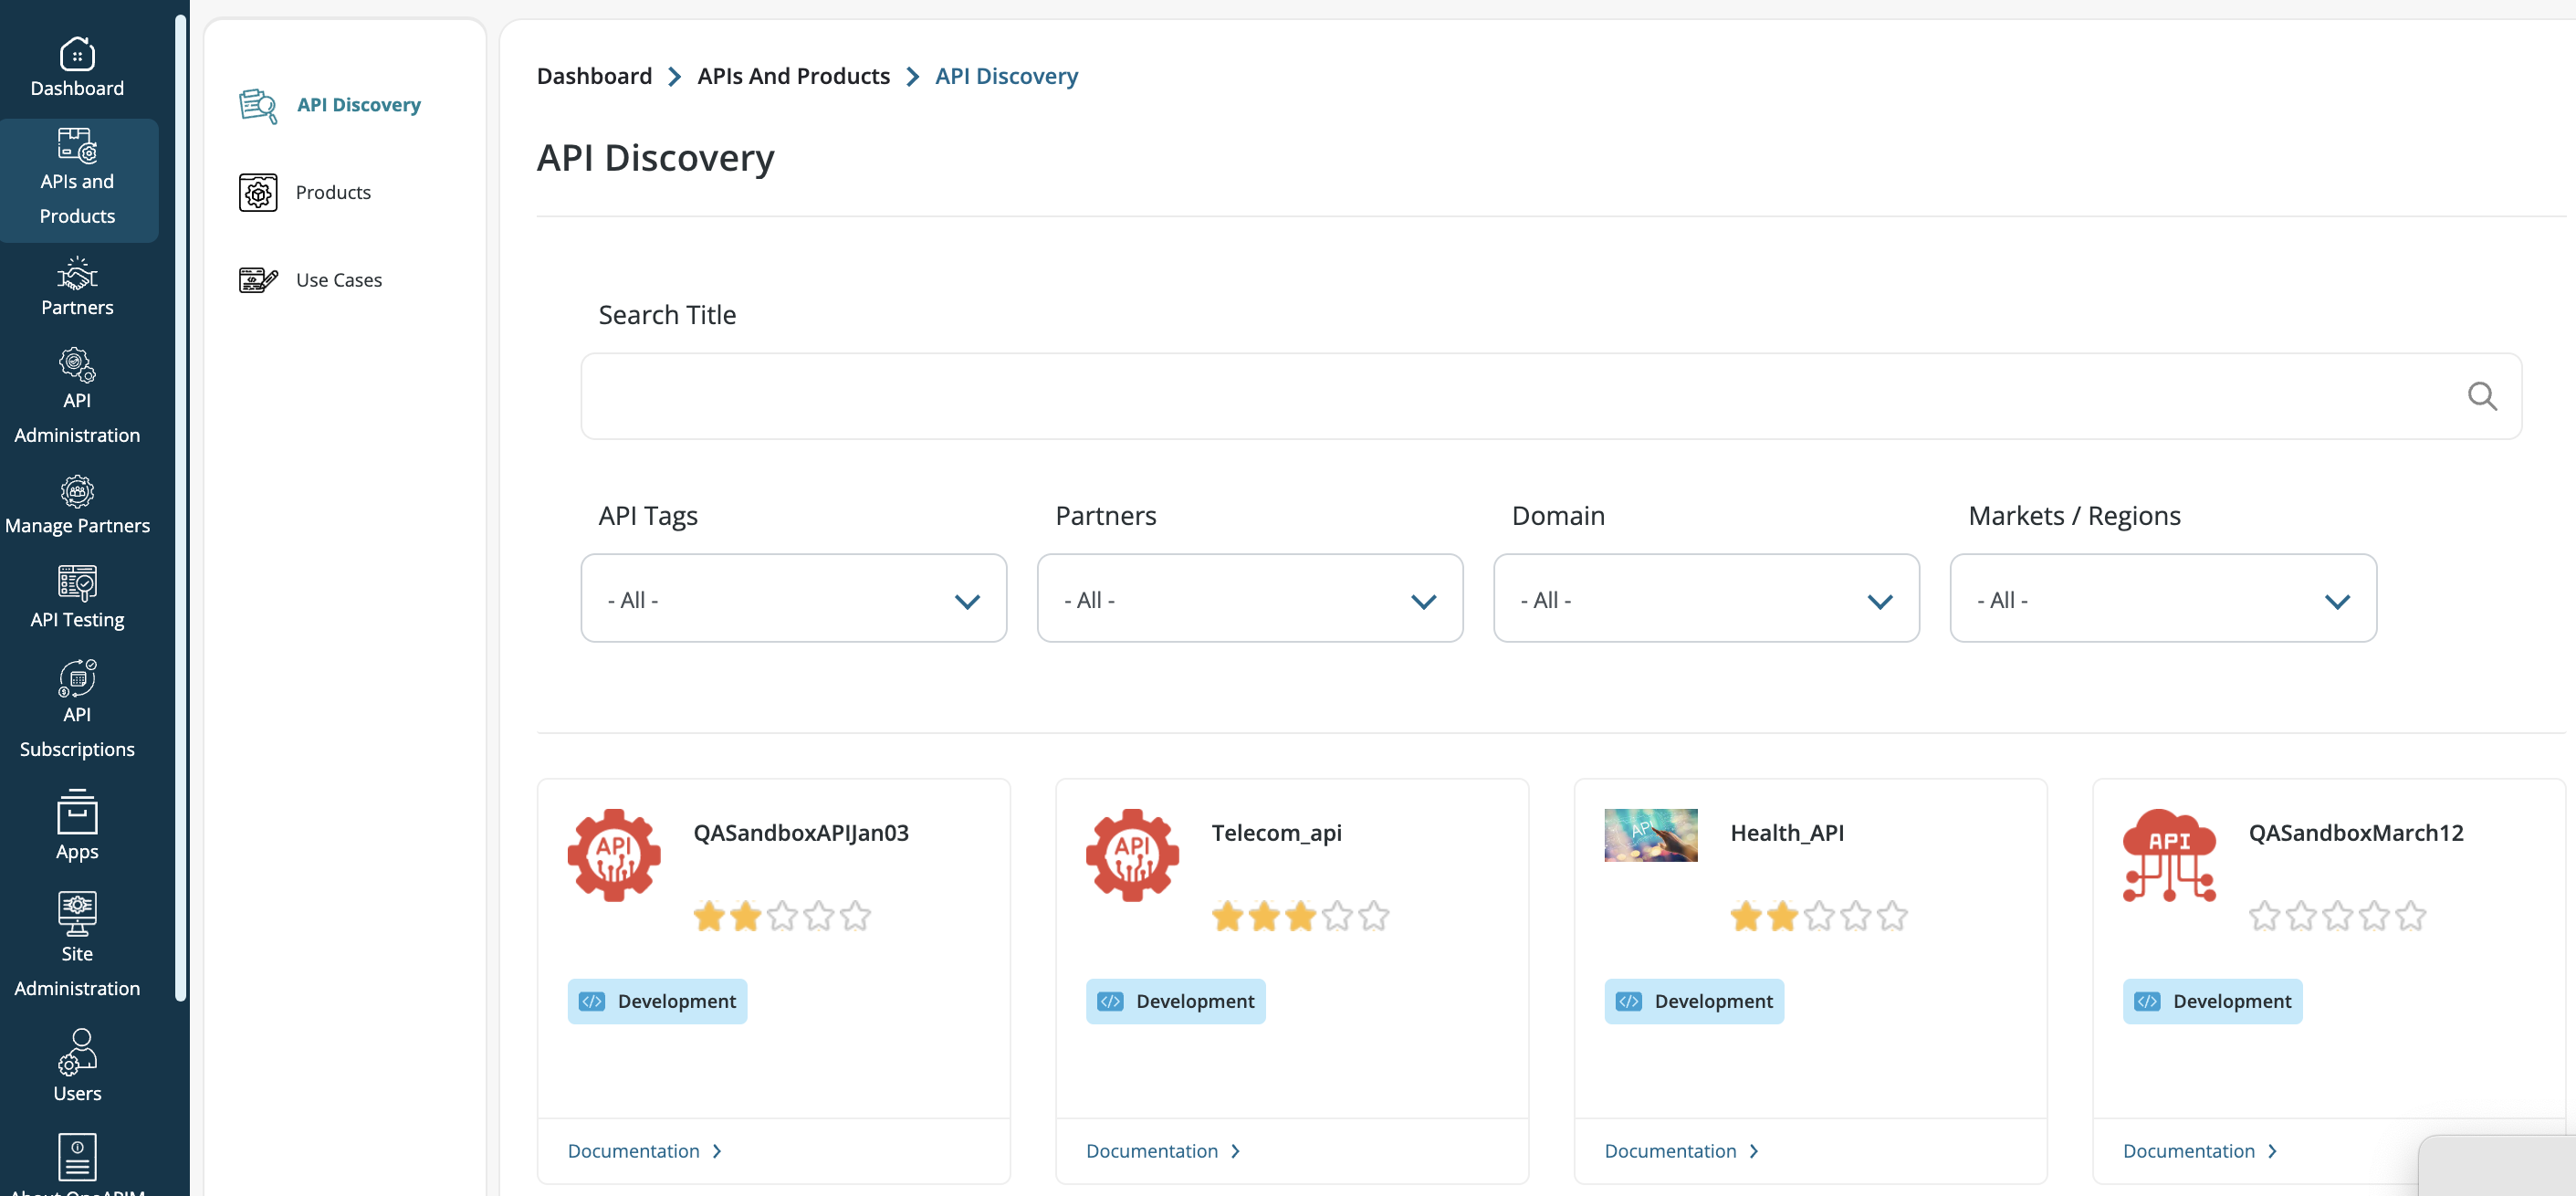Click Development badge on QASandboxMarch12

pos(2212,1001)
